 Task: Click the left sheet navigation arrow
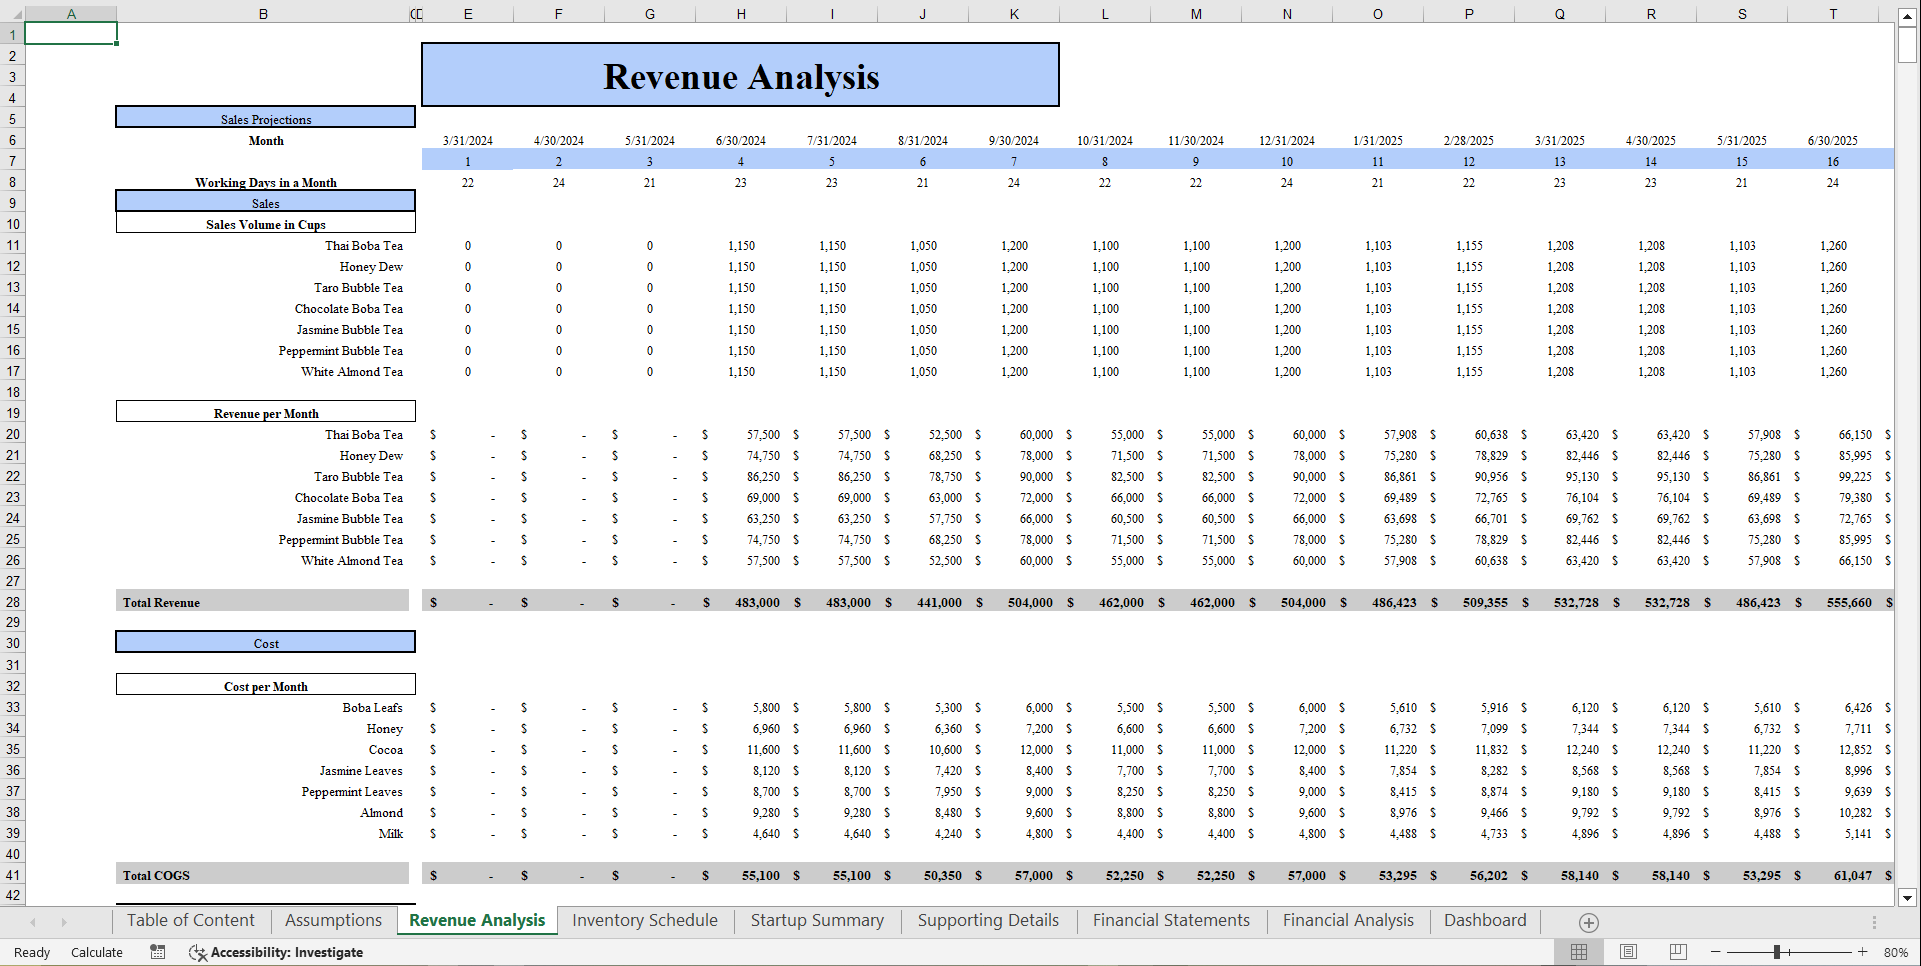pos(32,921)
